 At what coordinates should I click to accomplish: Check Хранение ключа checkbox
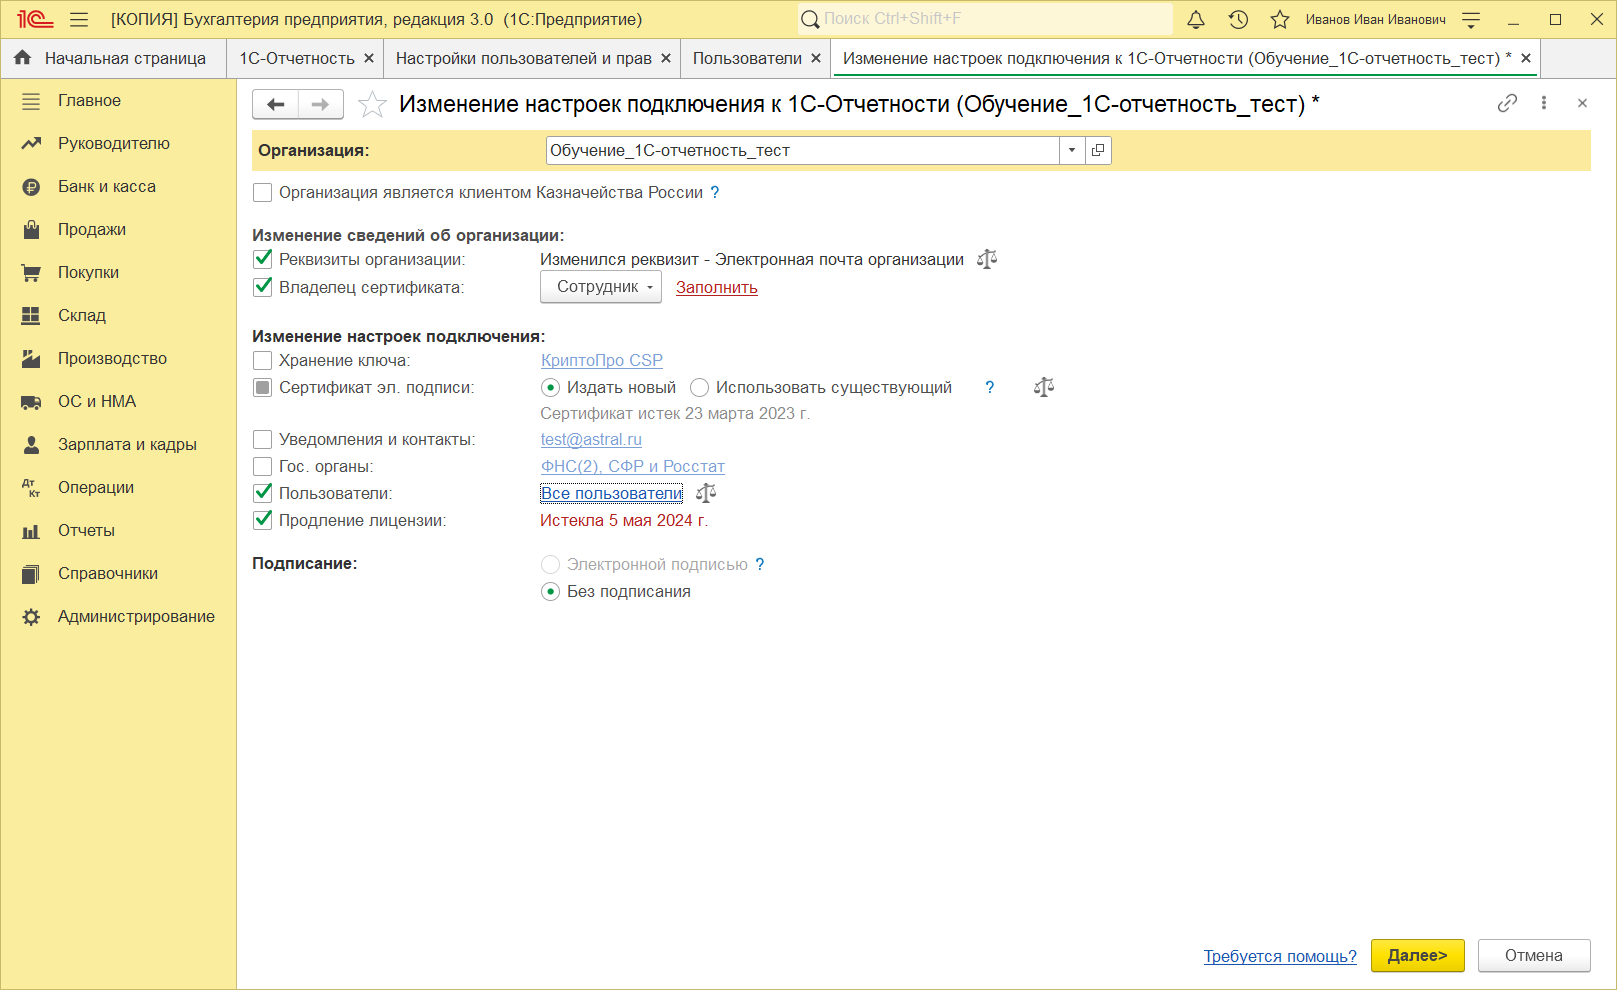pos(263,360)
